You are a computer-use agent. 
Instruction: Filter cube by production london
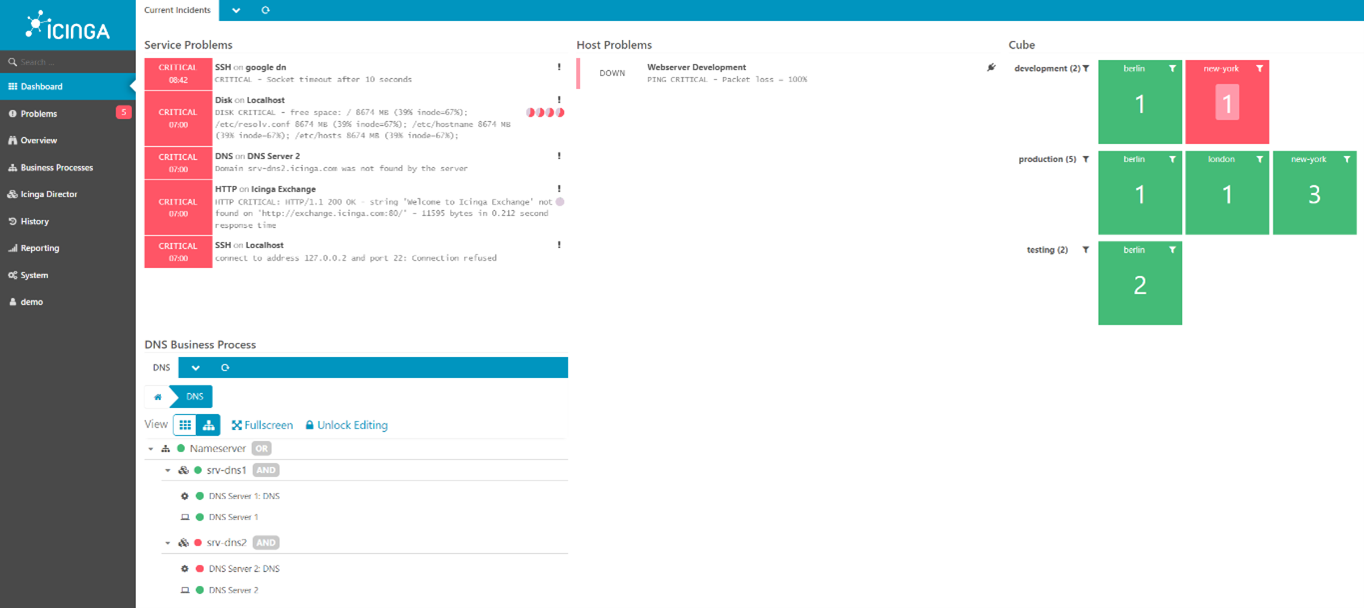click(1259, 159)
